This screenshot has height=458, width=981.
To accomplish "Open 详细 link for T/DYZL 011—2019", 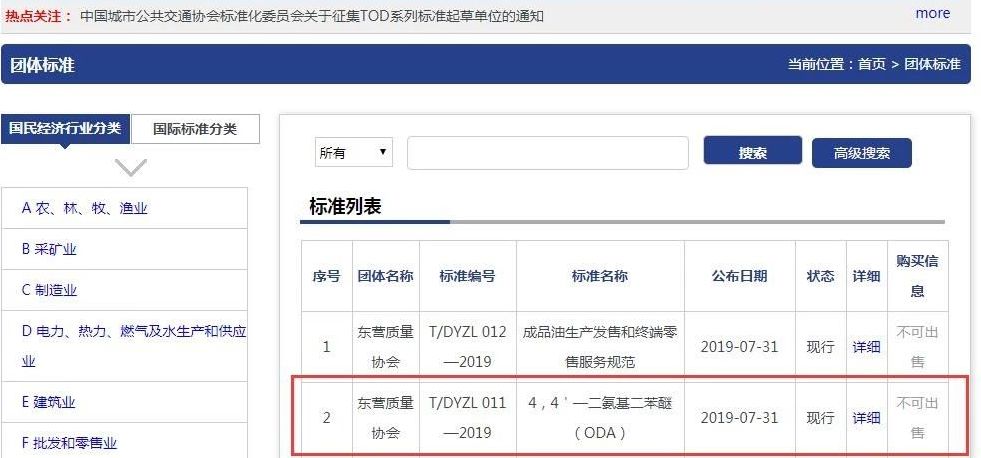I will tap(866, 418).
